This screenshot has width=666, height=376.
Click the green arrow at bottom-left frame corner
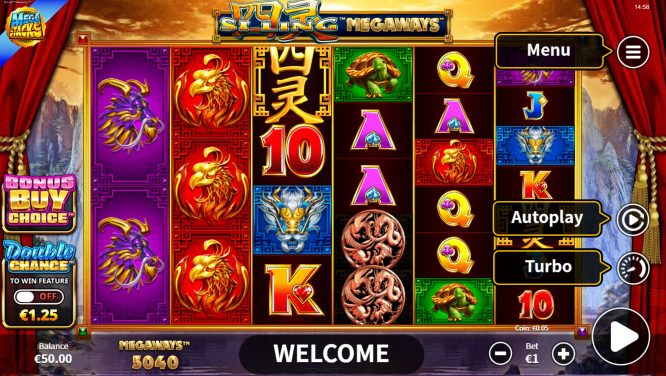(x=82, y=331)
